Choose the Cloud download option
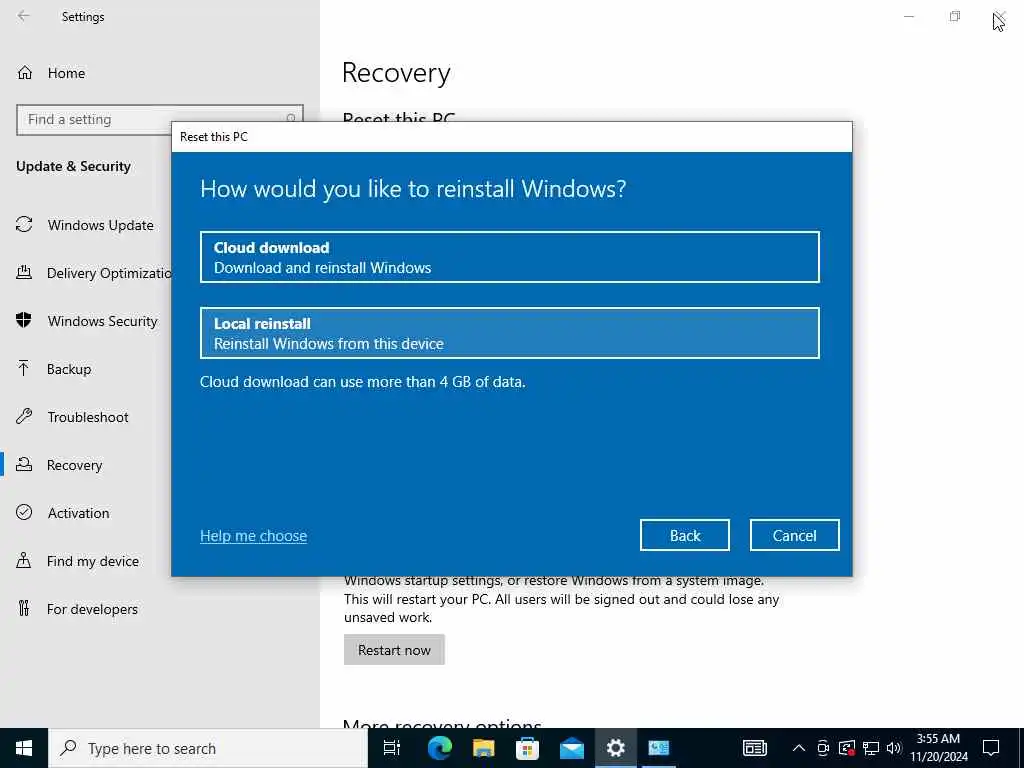 click(x=509, y=257)
